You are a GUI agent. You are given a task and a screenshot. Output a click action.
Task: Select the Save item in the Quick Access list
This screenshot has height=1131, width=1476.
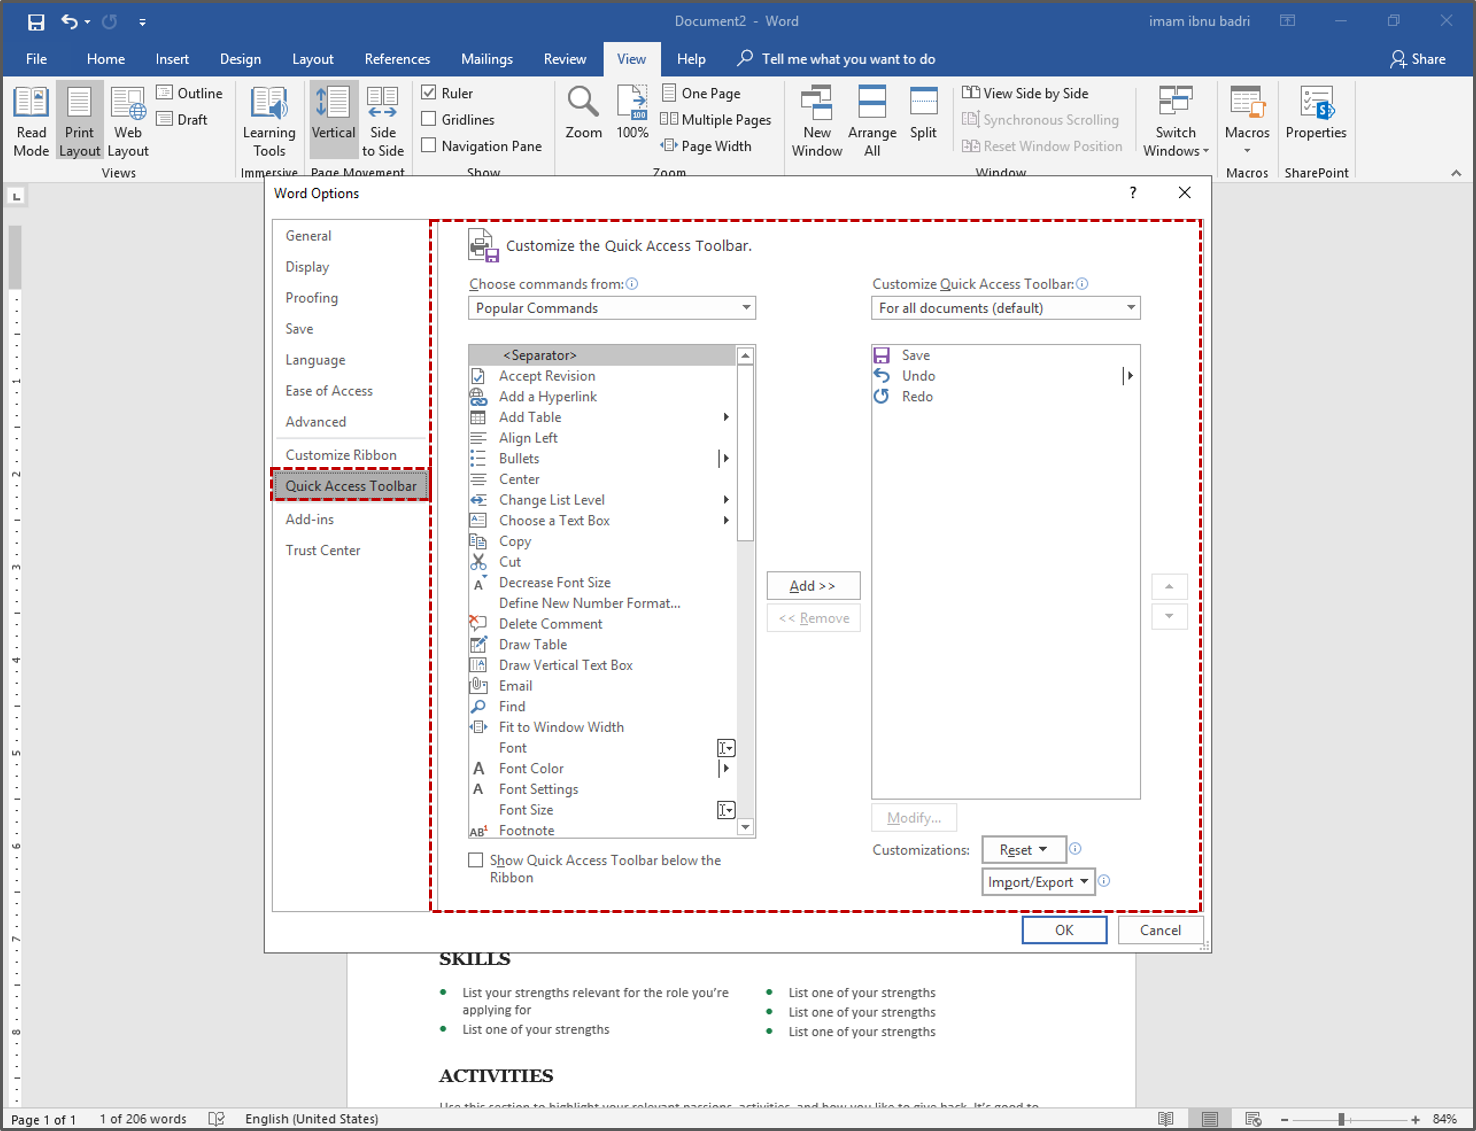tap(1005, 355)
